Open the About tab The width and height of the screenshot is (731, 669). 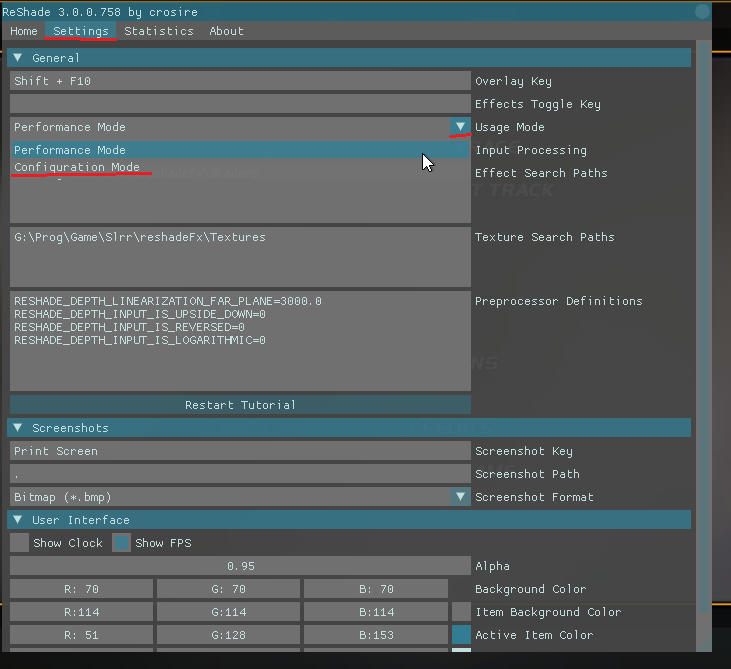pos(227,31)
